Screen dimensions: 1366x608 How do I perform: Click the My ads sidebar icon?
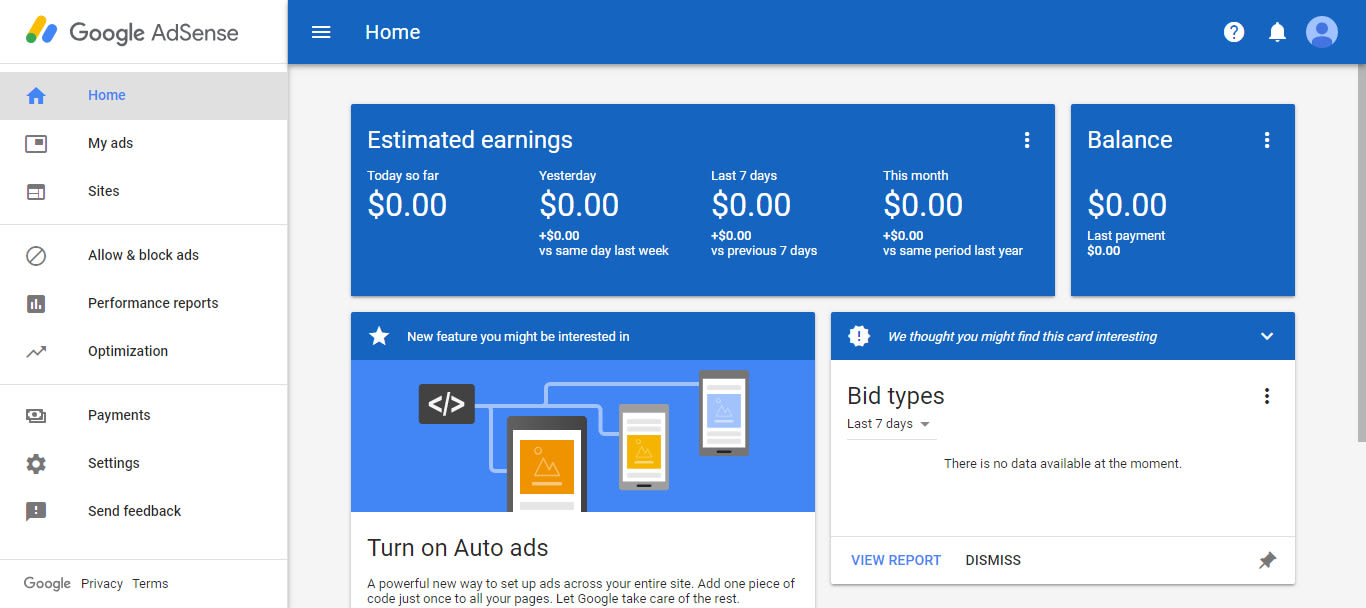click(x=36, y=144)
